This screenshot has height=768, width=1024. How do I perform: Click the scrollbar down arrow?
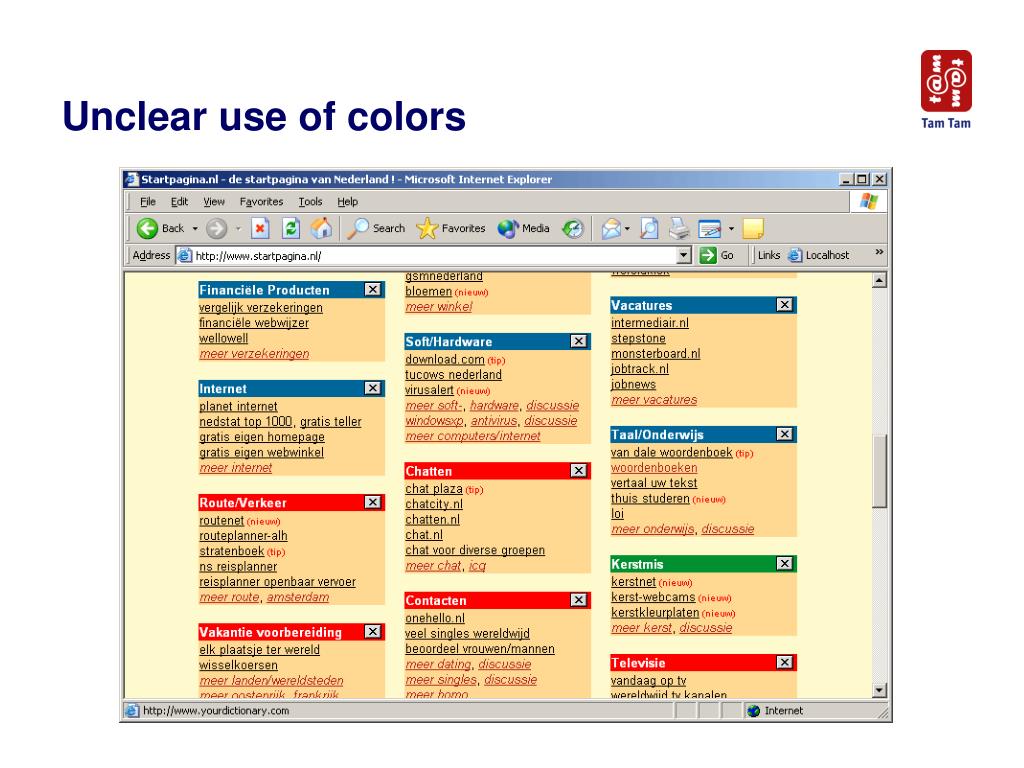(x=880, y=690)
